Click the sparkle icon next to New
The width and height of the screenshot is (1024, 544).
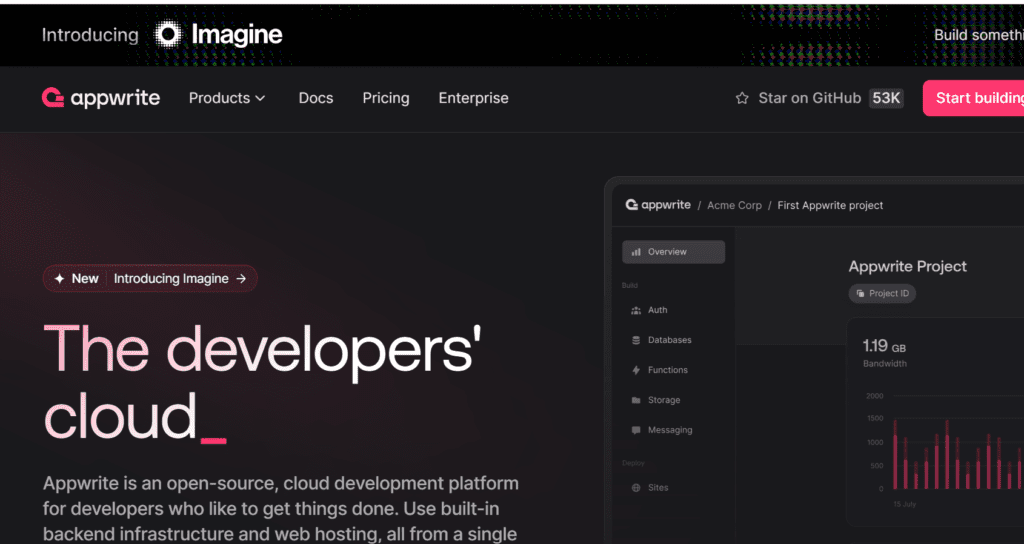click(x=59, y=279)
